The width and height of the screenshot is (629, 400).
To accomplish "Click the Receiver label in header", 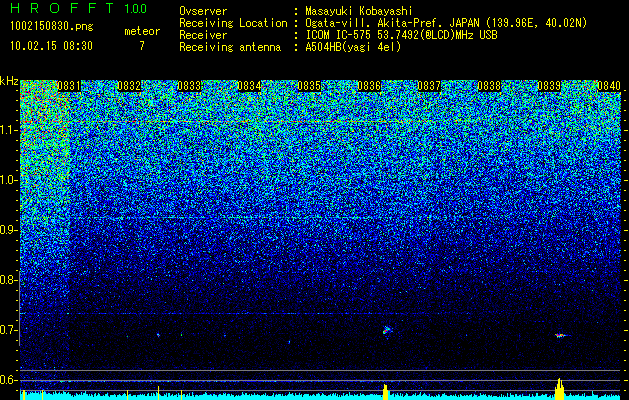I will click(203, 35).
